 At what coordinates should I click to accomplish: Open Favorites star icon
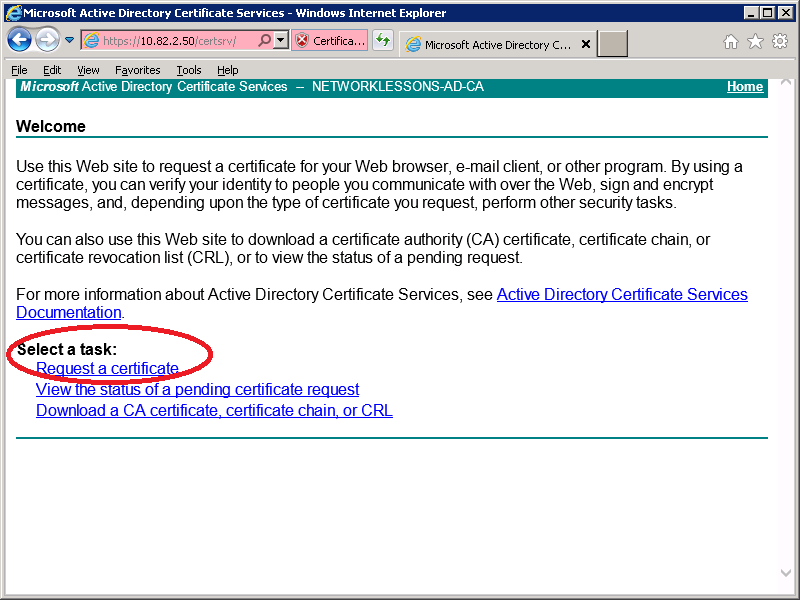click(x=755, y=41)
